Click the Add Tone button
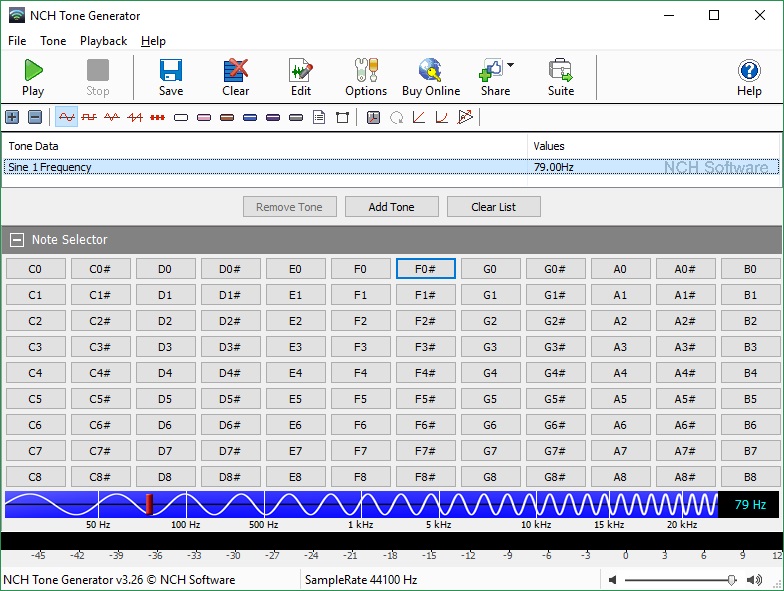Viewport: 784px width, 591px height. (391, 207)
